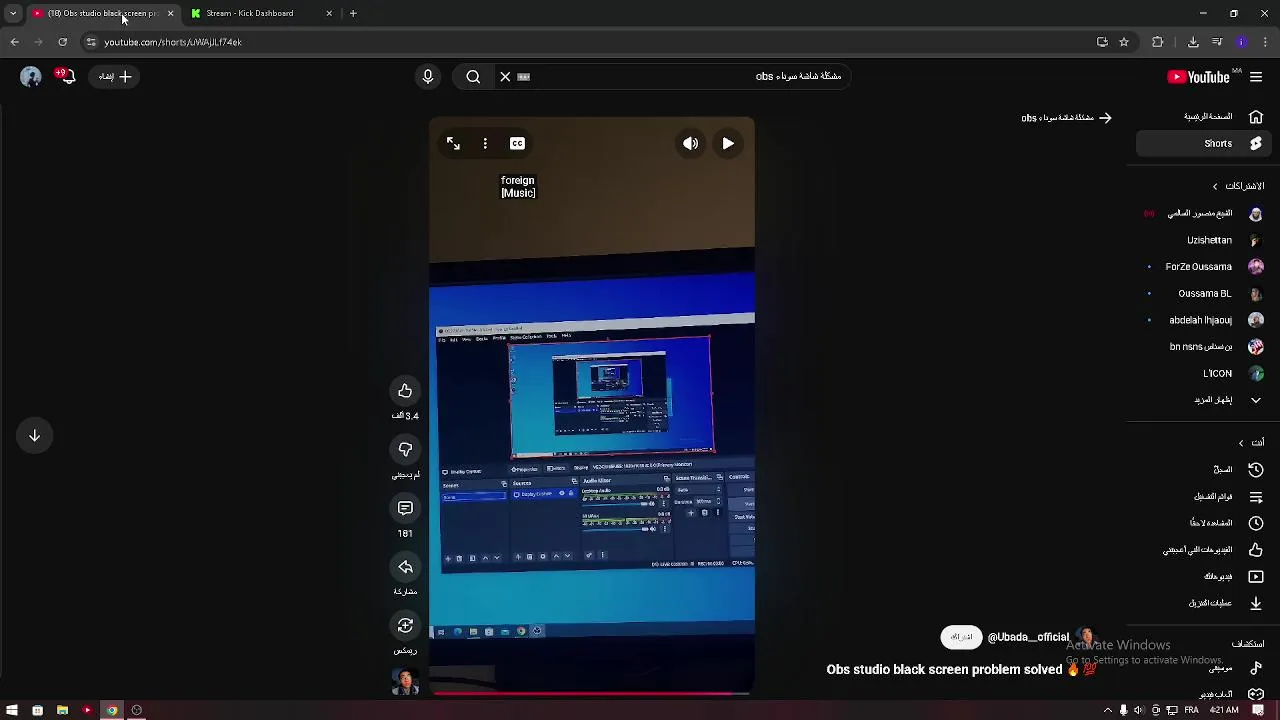Viewport: 1280px width, 720px height.
Task: Clear the search box with X
Action: click(x=505, y=76)
